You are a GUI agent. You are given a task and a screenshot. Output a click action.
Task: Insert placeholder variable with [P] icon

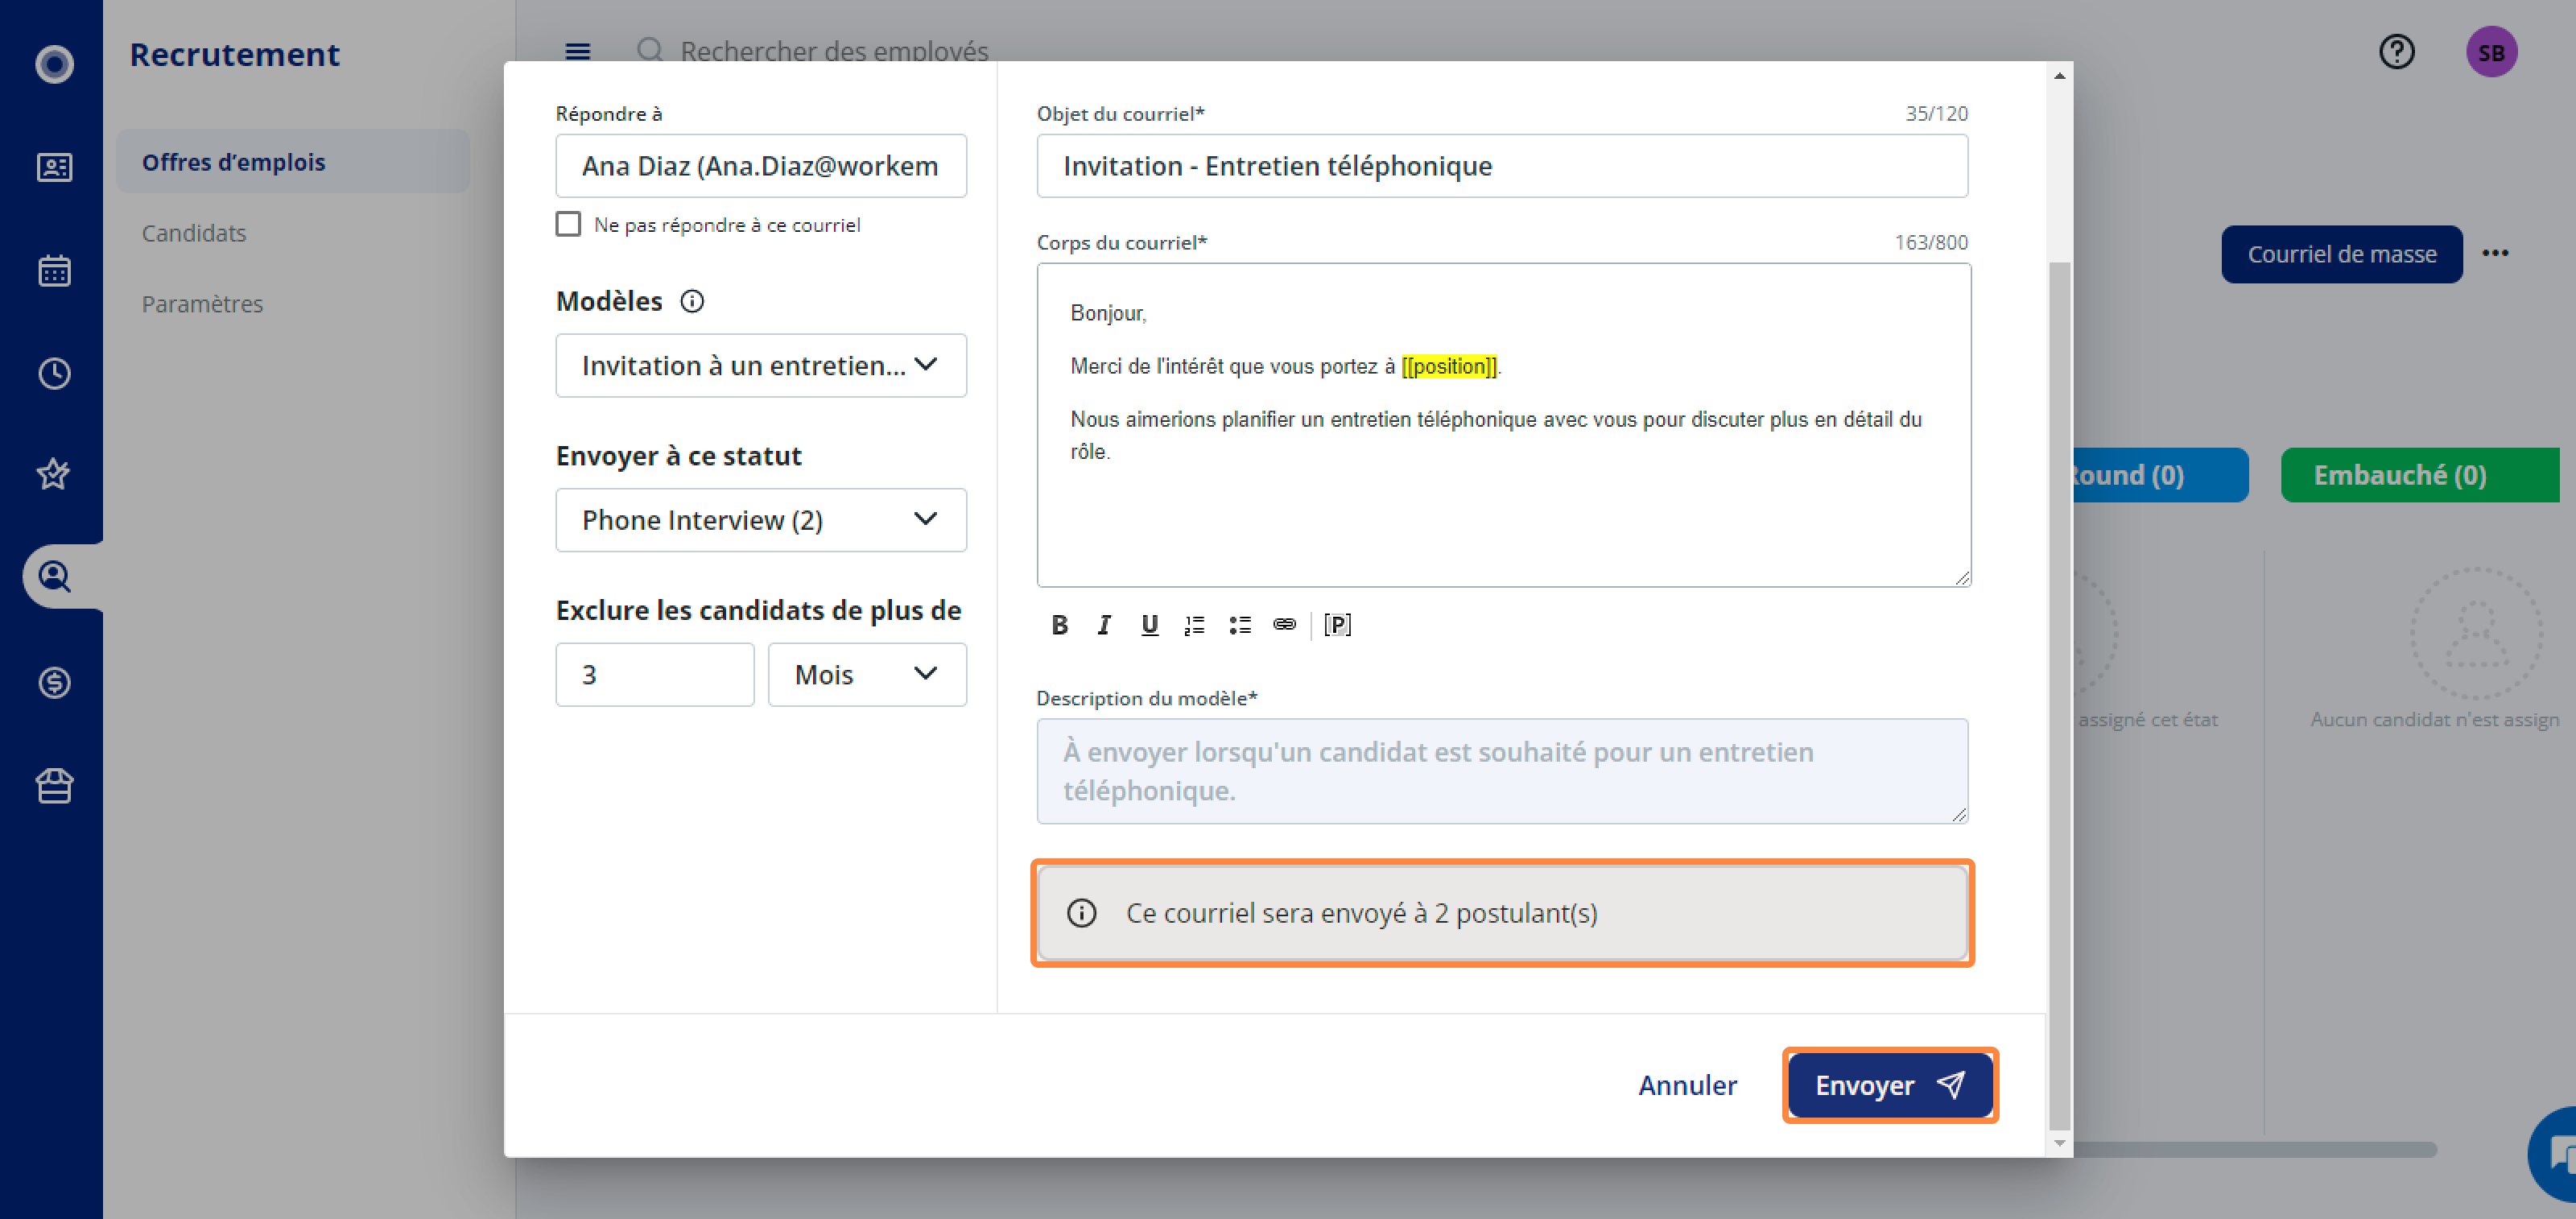(x=1337, y=625)
